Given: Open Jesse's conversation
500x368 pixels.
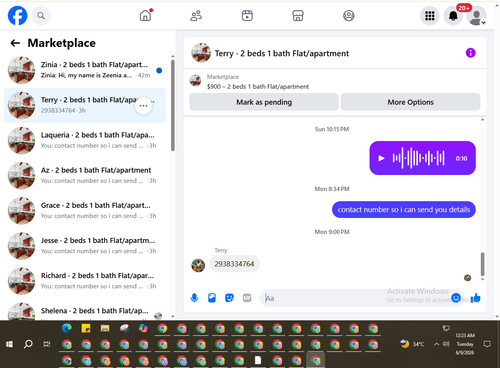Looking at the screenshot, I should (85, 246).
